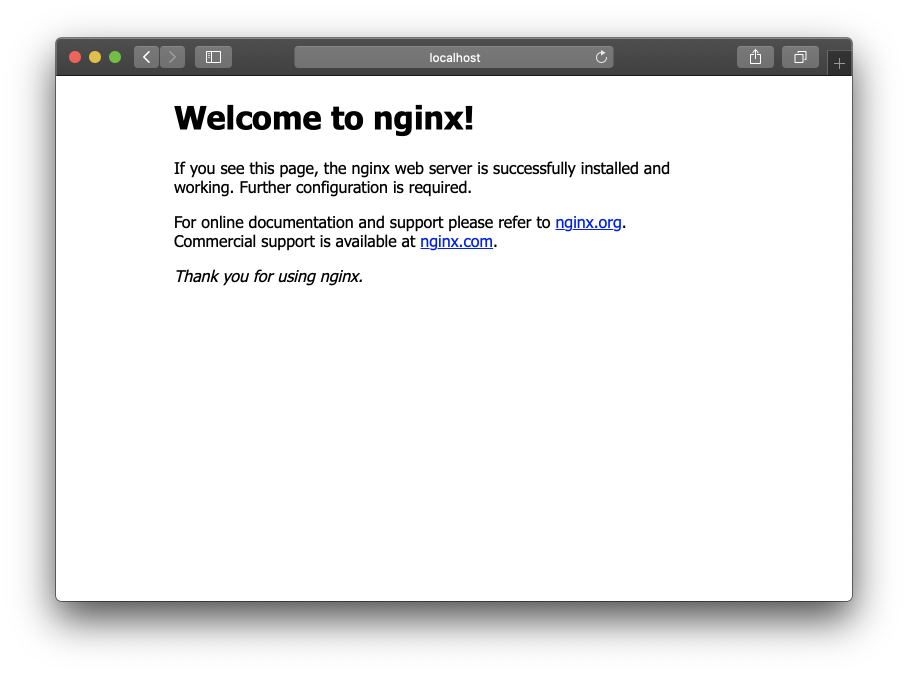Open the nginx.com link
This screenshot has width=908, height=675.
pyautogui.click(x=456, y=241)
